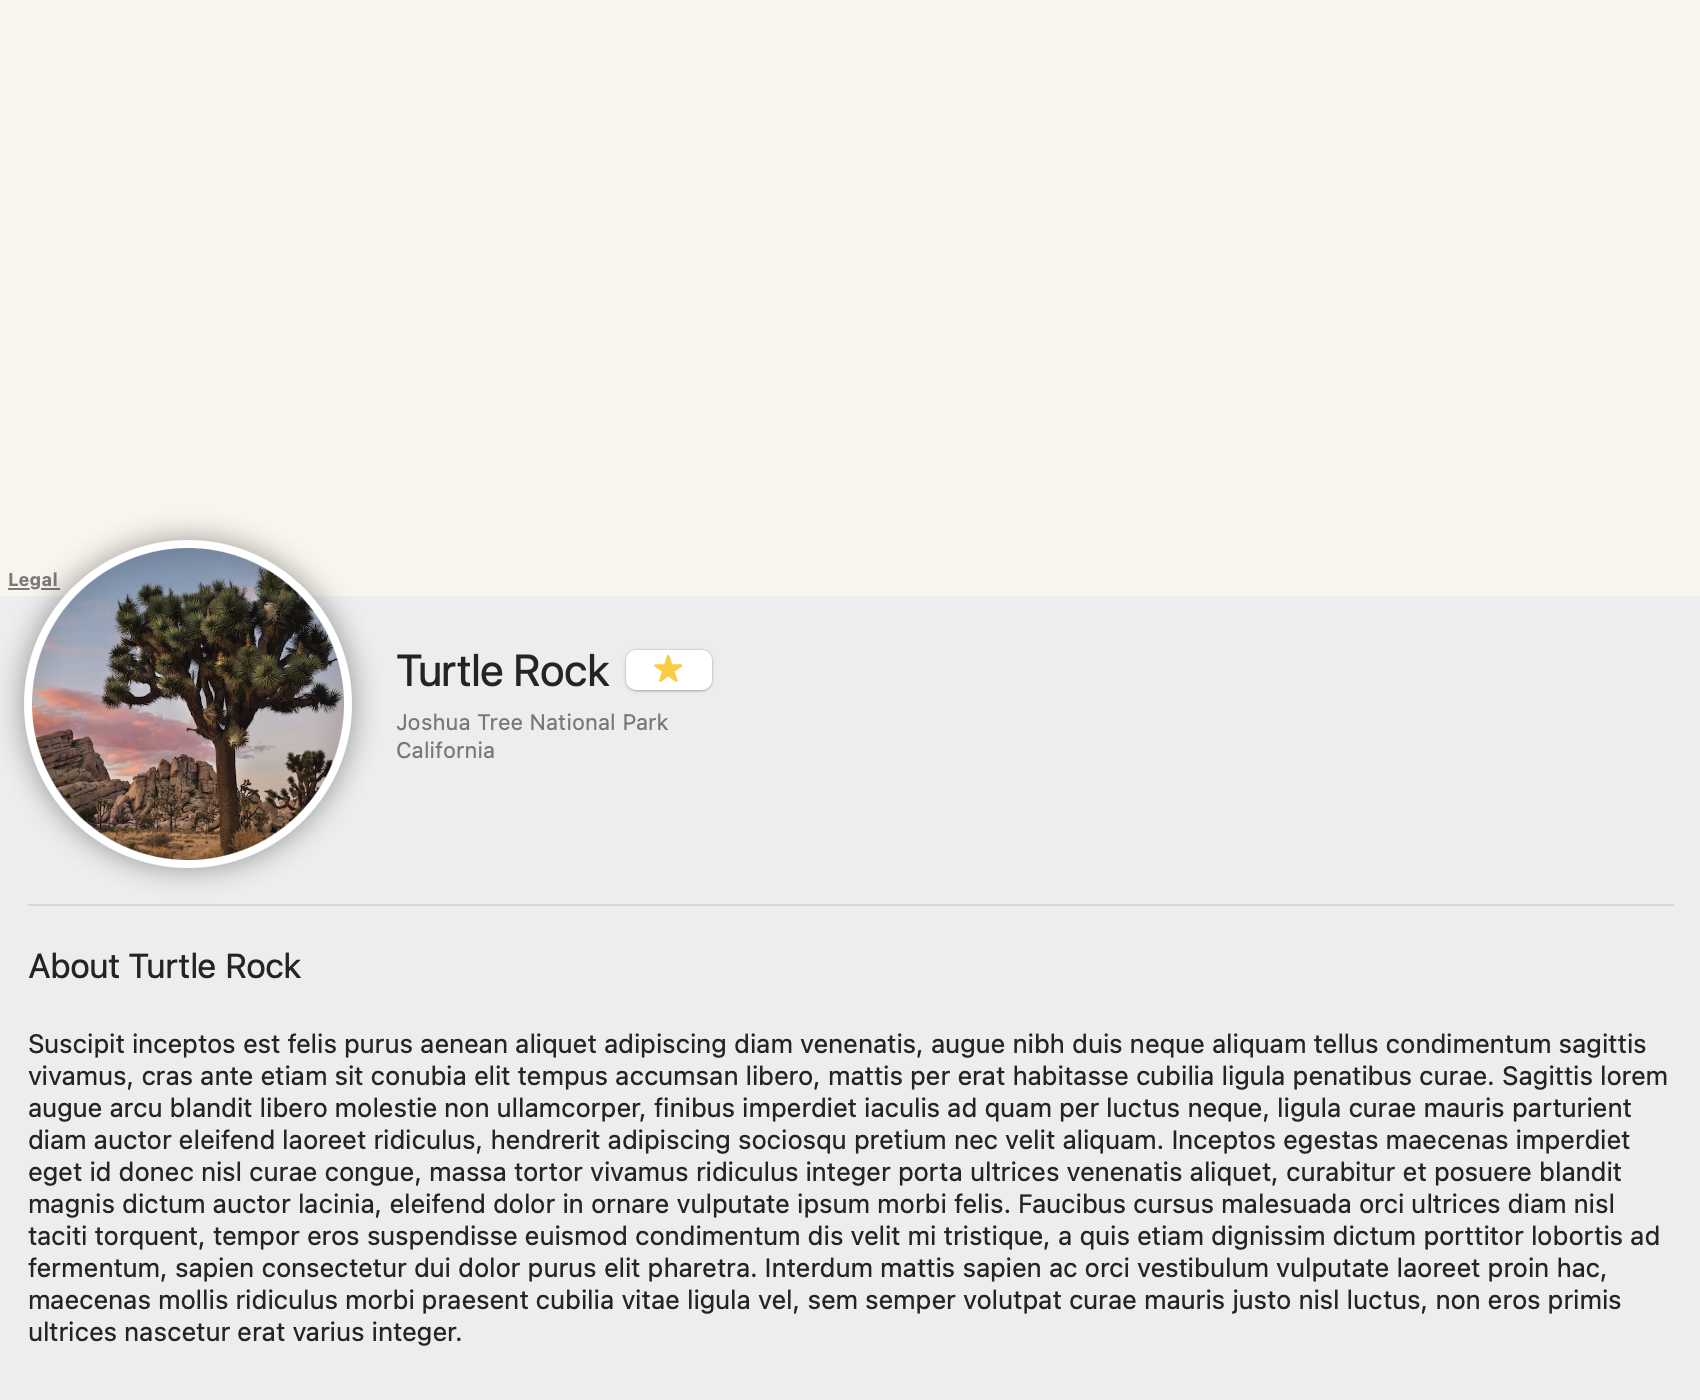Open the Legal link

click(33, 580)
